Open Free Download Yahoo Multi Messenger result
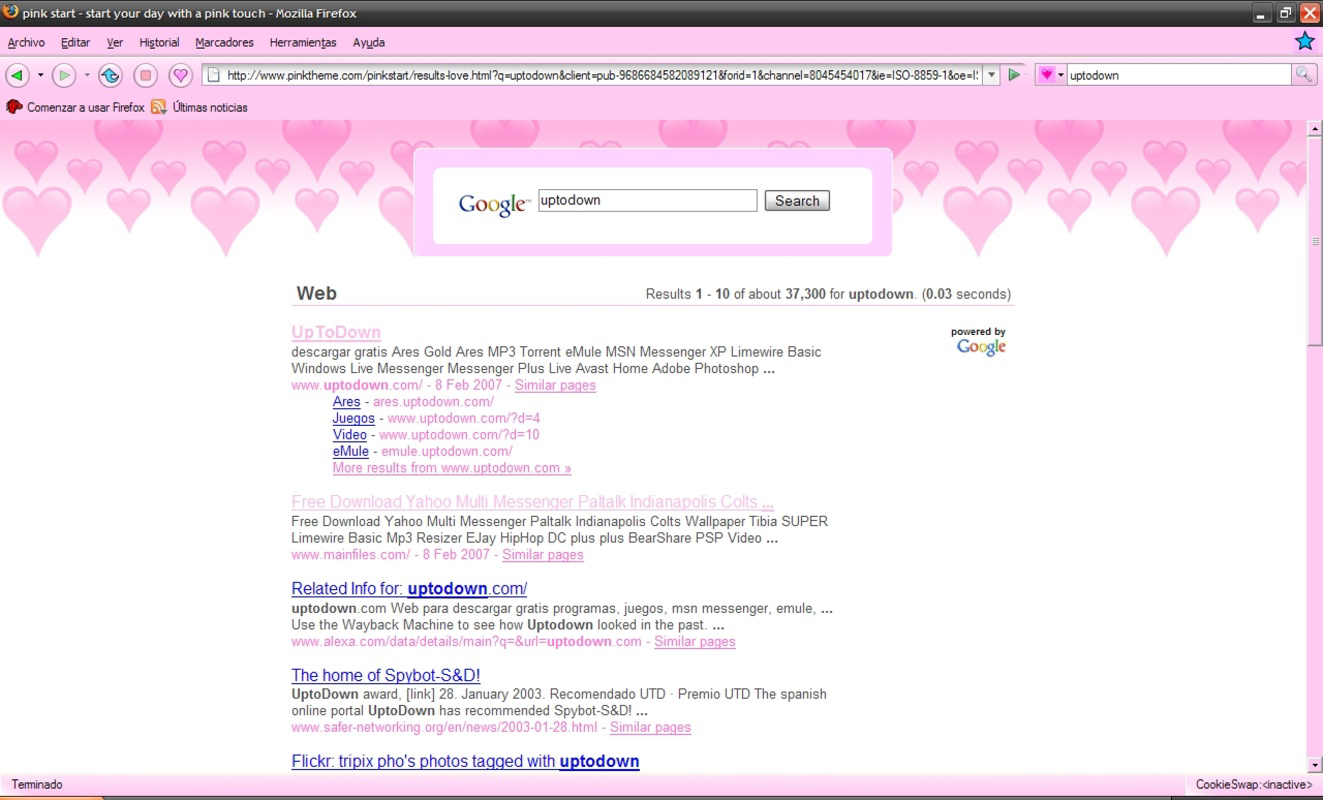This screenshot has width=1323, height=800. coord(532,502)
